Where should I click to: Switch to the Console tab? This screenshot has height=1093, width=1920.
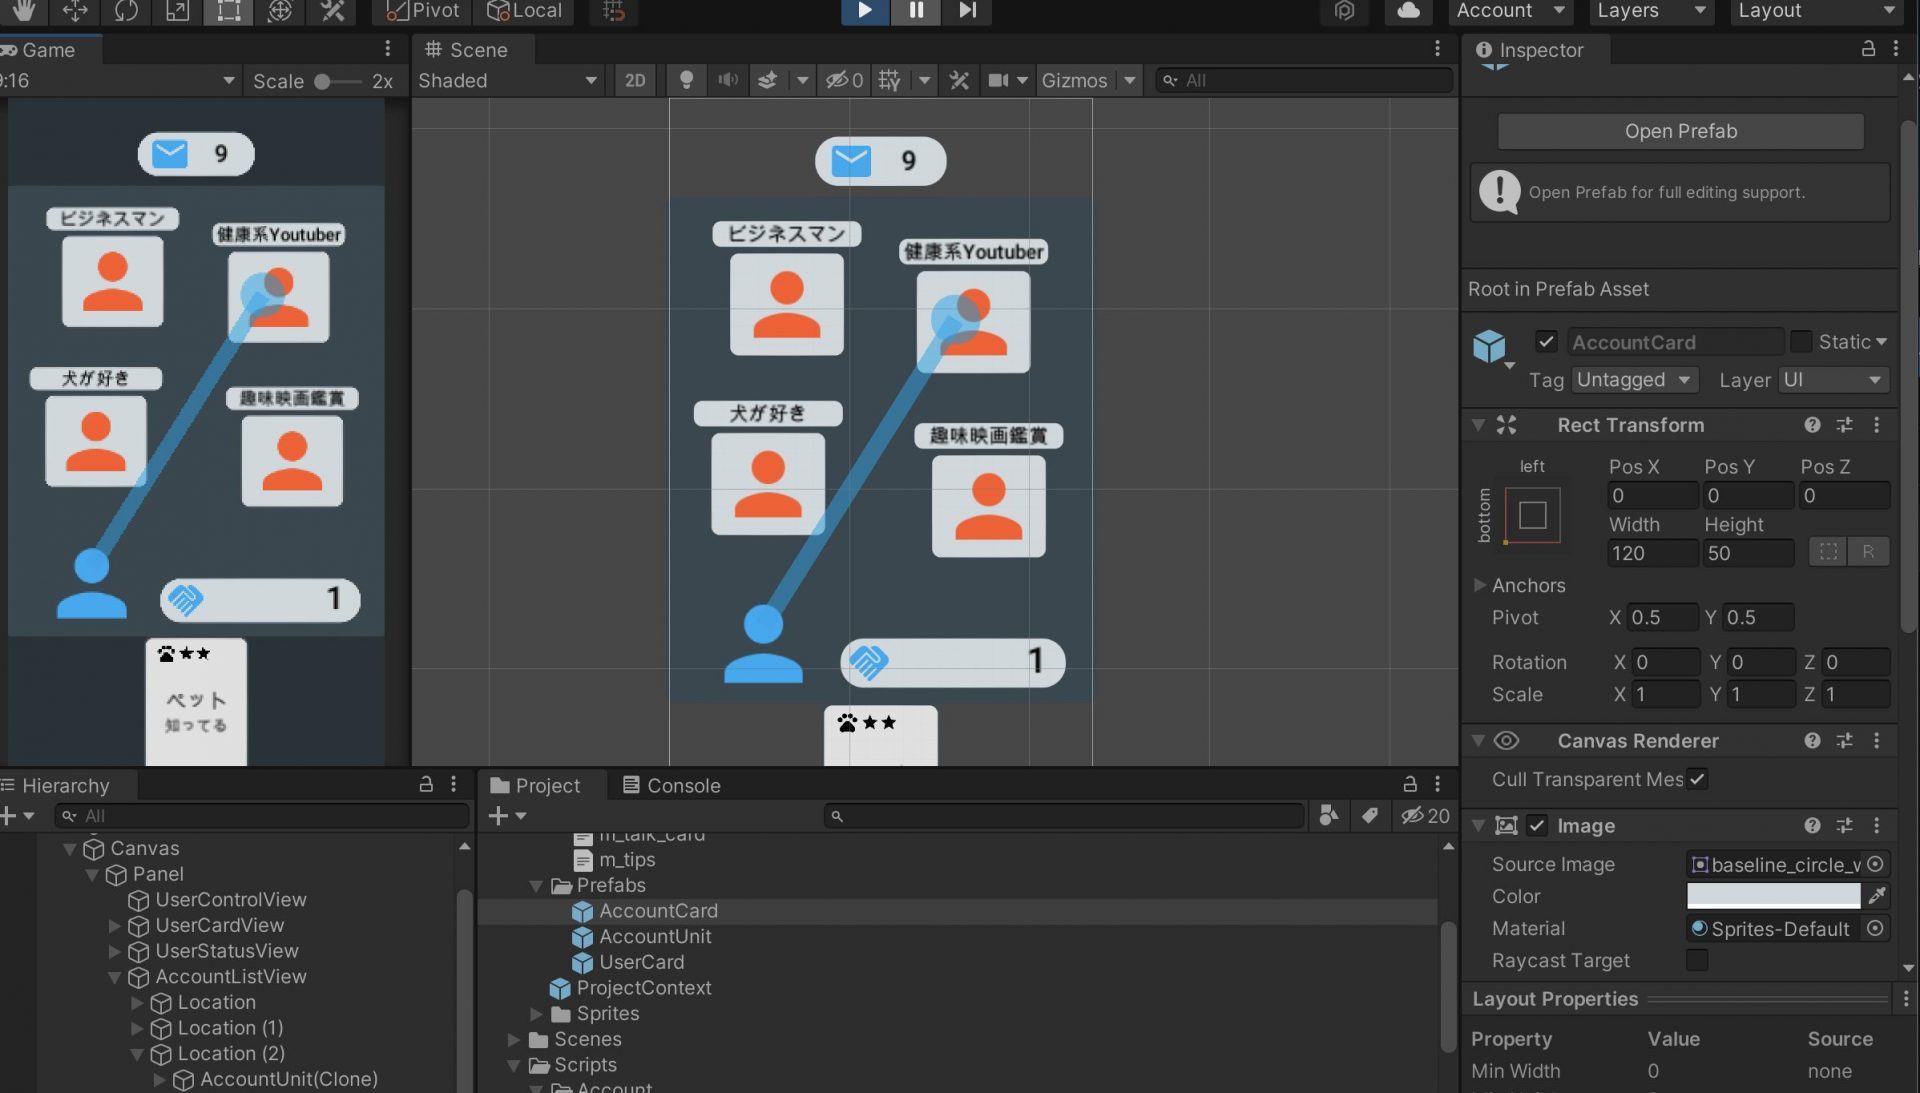672,785
